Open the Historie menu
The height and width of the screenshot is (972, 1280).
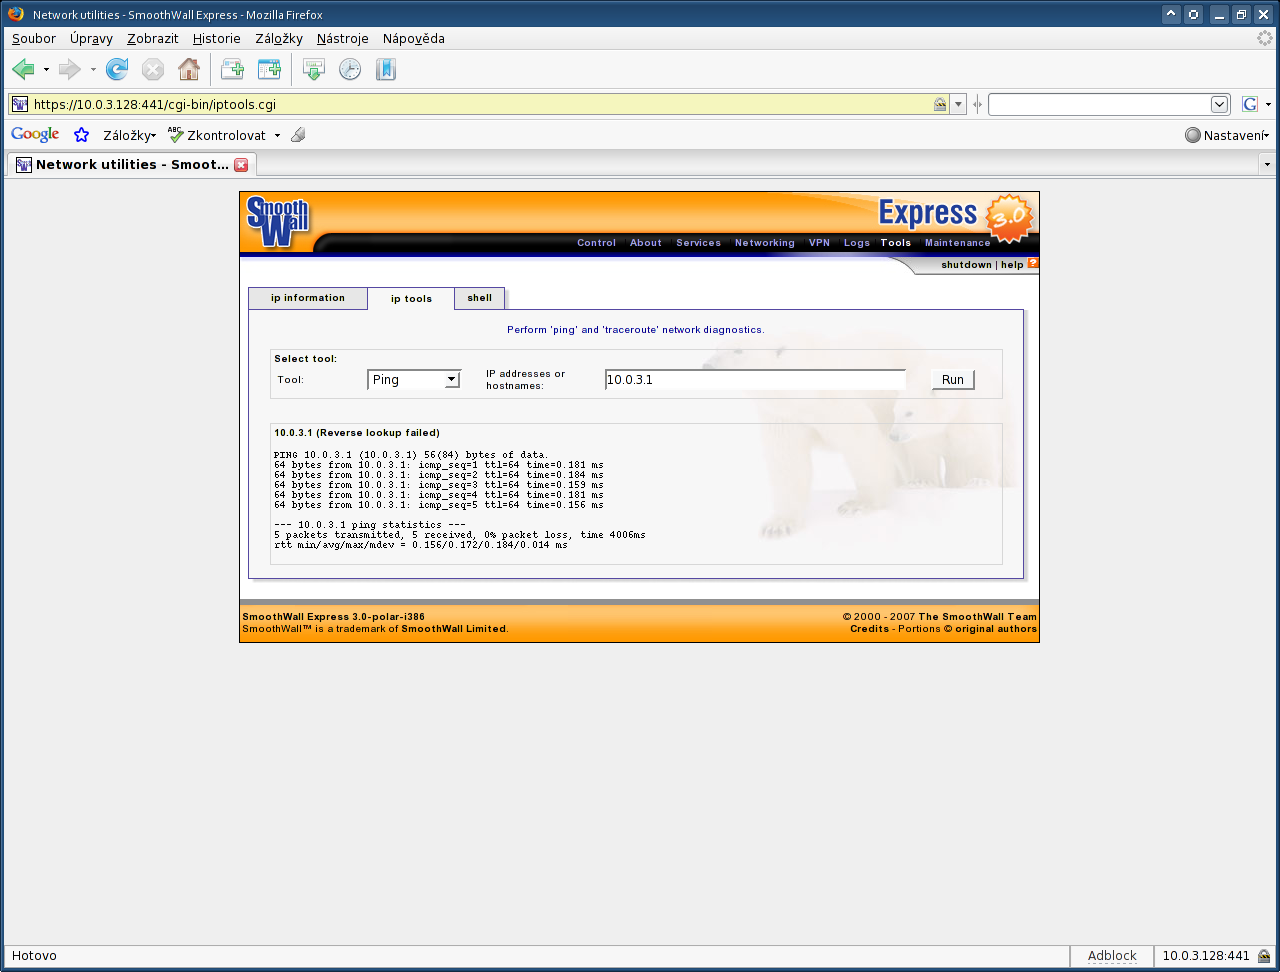click(217, 38)
